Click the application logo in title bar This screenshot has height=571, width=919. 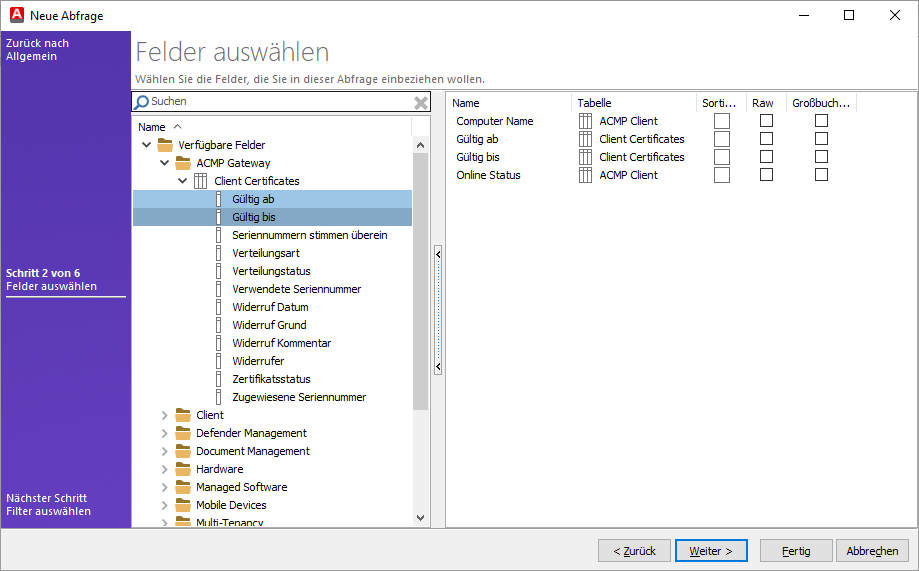(17, 15)
